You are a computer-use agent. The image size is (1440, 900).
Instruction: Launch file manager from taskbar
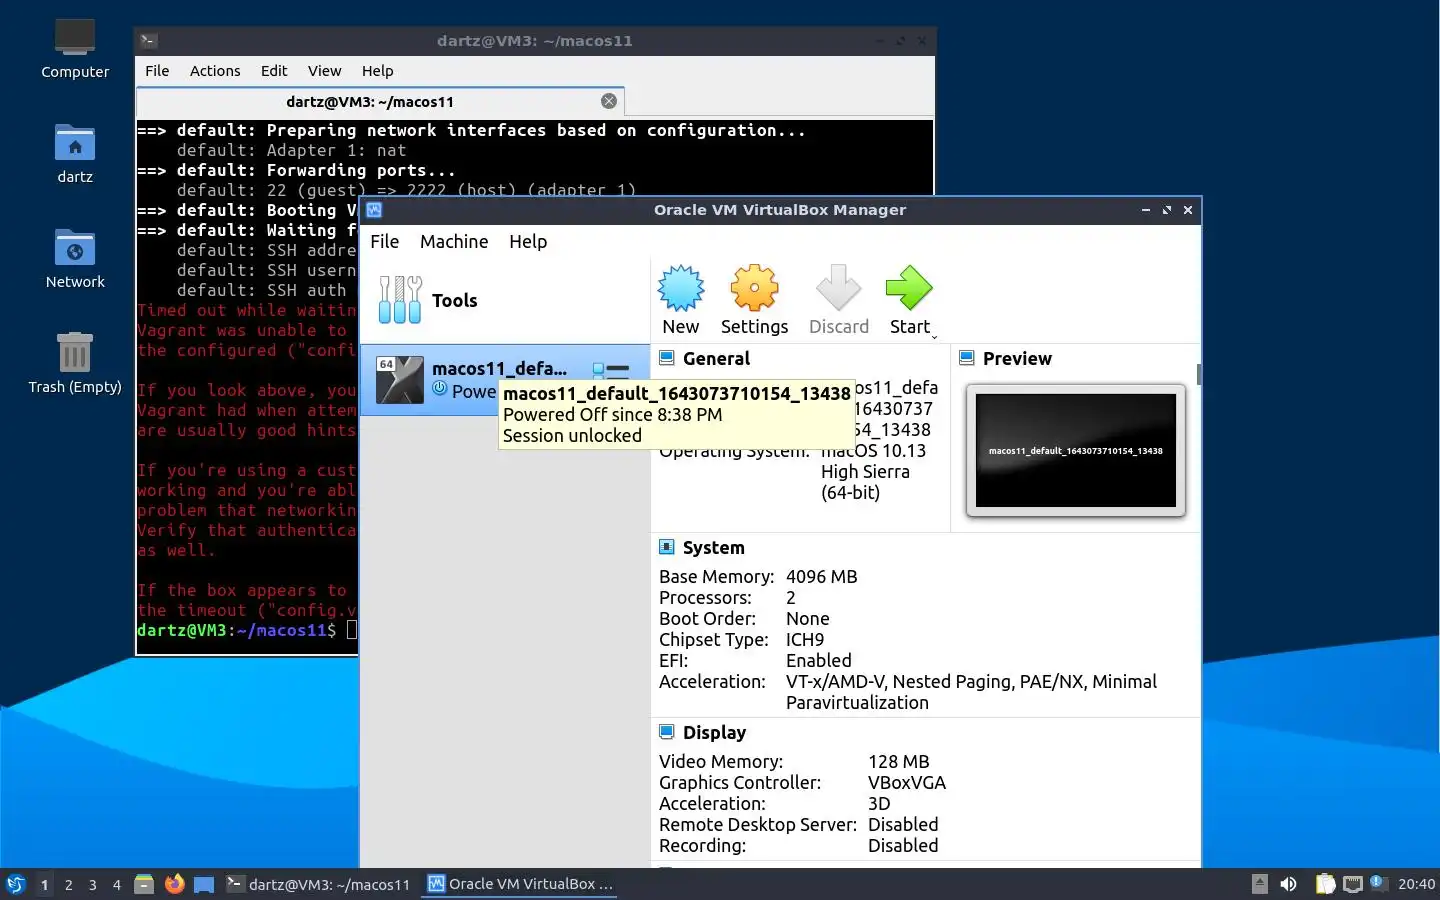pyautogui.click(x=144, y=884)
